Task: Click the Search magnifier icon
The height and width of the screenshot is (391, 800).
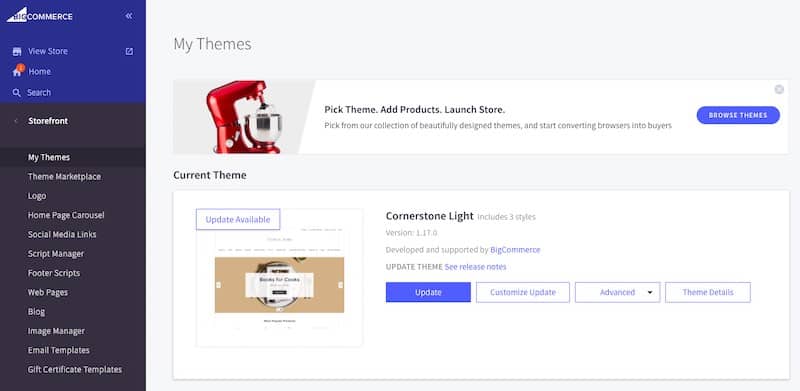Action: coord(17,92)
